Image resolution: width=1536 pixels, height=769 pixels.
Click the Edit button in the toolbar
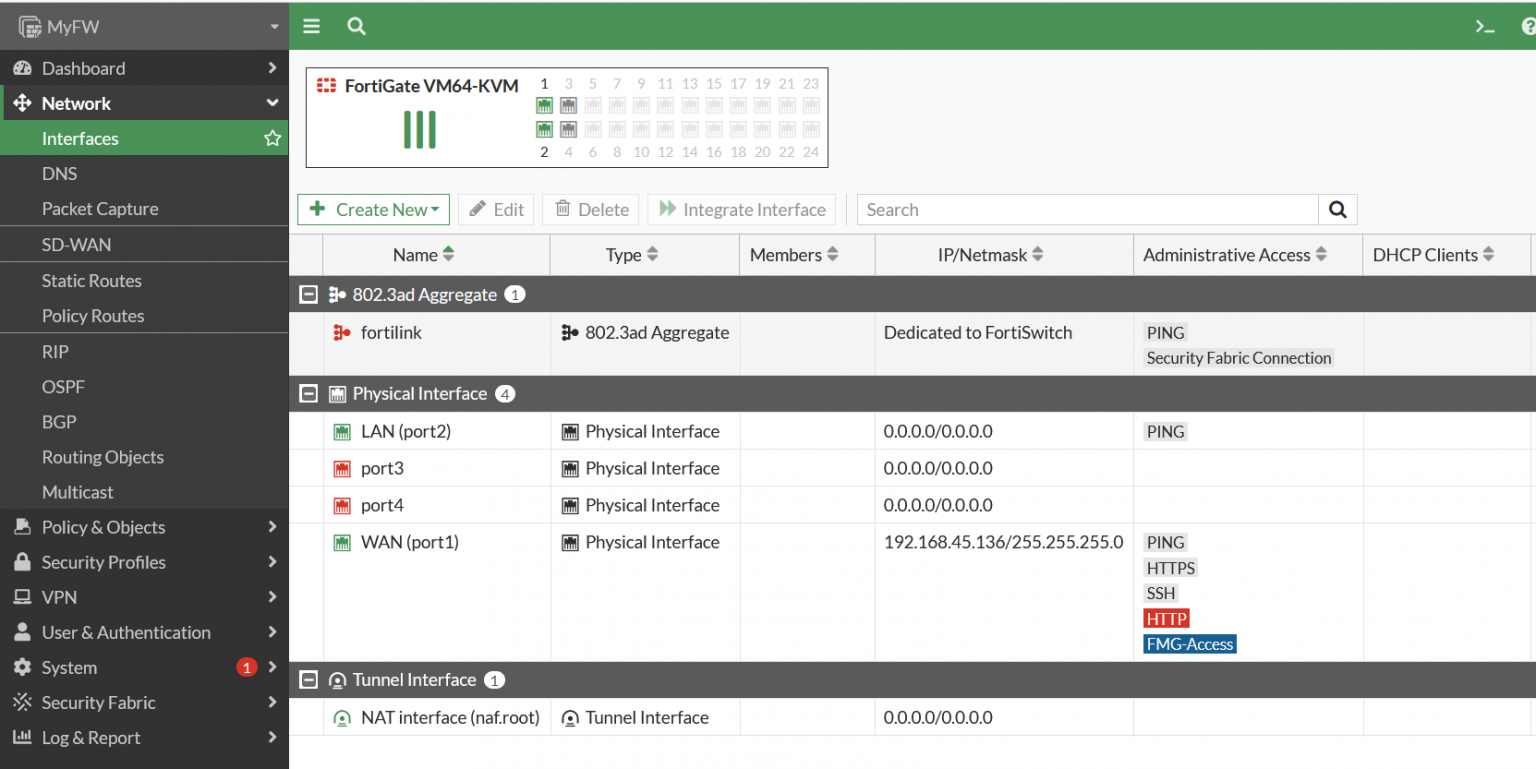click(x=495, y=209)
